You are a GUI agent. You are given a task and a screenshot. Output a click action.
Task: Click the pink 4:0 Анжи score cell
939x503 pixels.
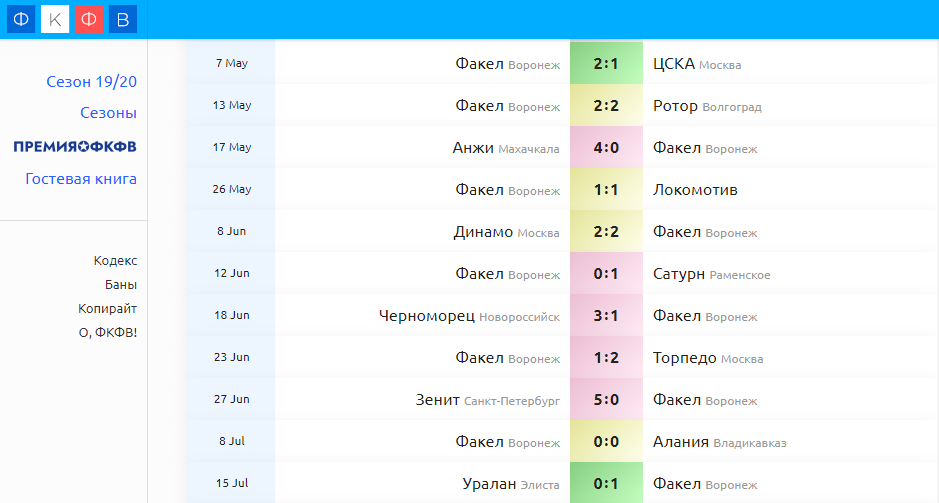pyautogui.click(x=605, y=148)
